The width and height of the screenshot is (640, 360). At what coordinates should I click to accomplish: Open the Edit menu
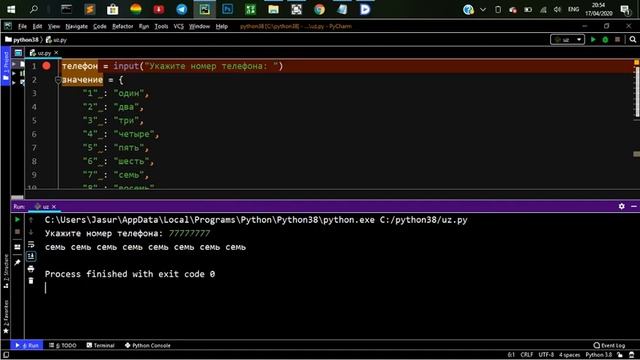[x=38, y=26]
